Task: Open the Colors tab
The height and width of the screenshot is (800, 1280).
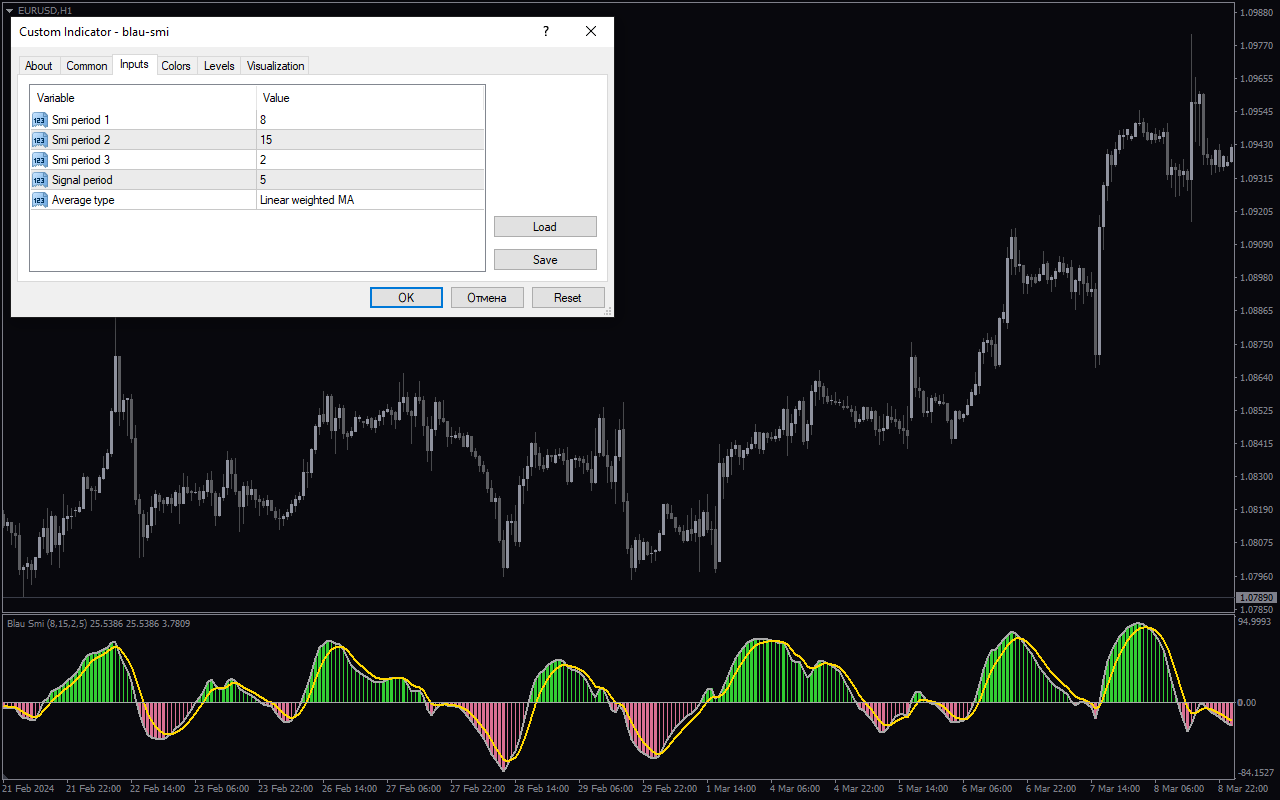Action: (176, 66)
